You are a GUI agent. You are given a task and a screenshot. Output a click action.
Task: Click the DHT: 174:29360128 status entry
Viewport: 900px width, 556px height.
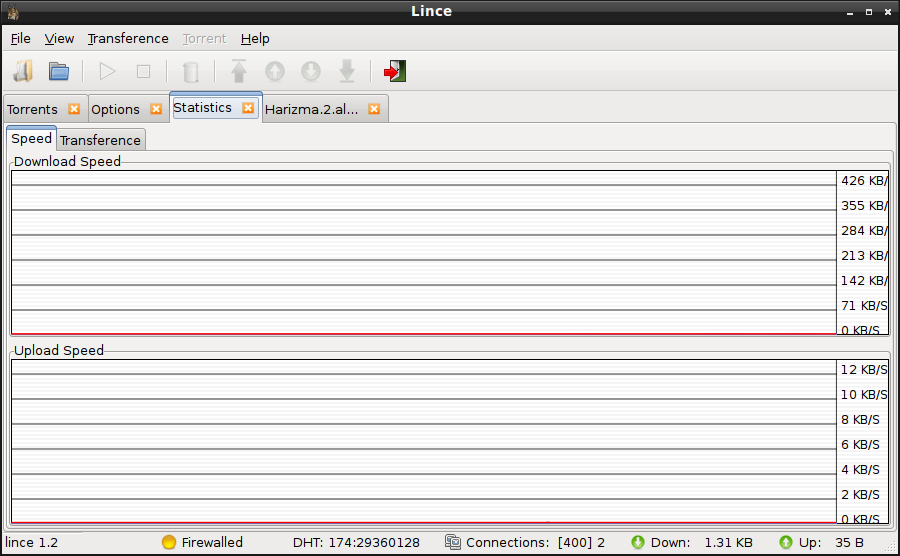pos(356,542)
